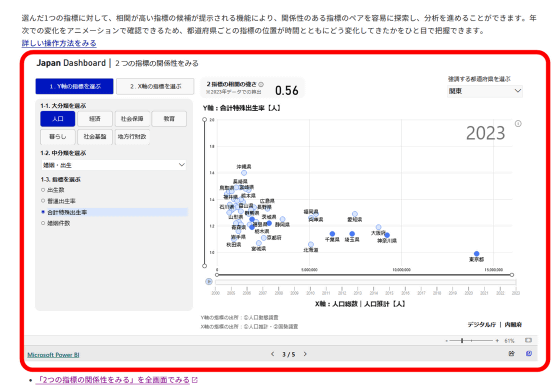Toggle fit to page view

tap(529, 340)
